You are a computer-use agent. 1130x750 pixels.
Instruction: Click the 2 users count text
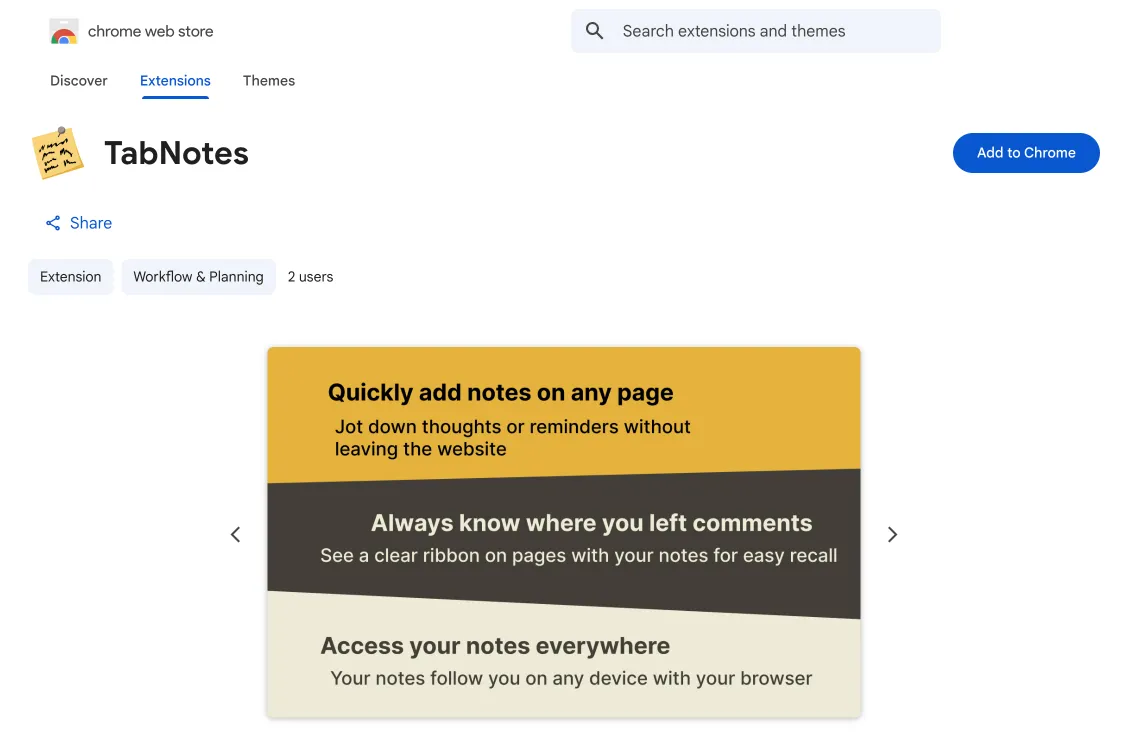pos(310,276)
